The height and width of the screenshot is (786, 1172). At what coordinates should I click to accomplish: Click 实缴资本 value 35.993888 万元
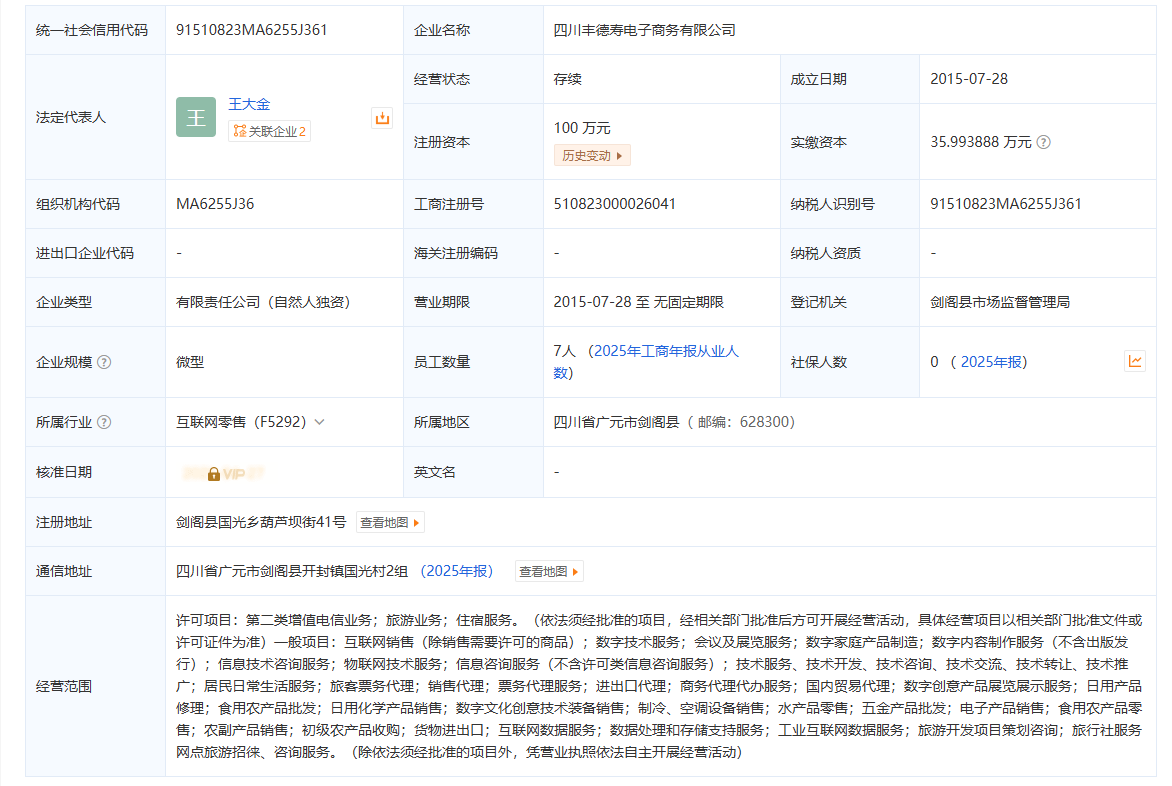pos(980,142)
